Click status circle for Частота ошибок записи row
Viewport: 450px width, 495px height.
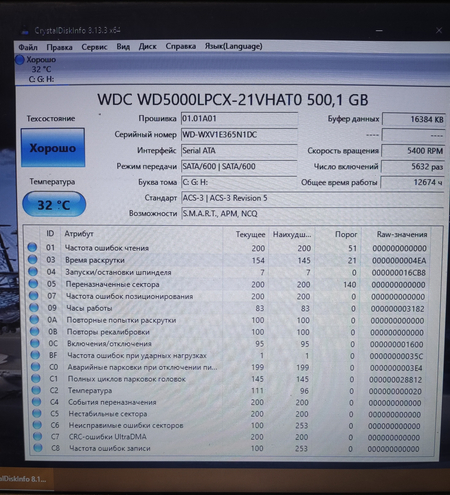coord(38,448)
